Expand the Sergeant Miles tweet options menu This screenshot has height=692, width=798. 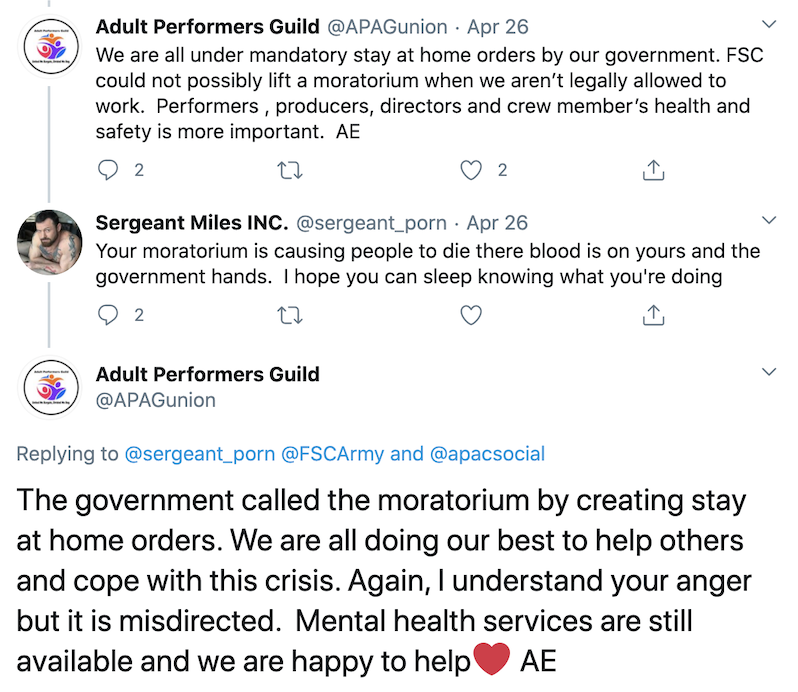coord(769,221)
